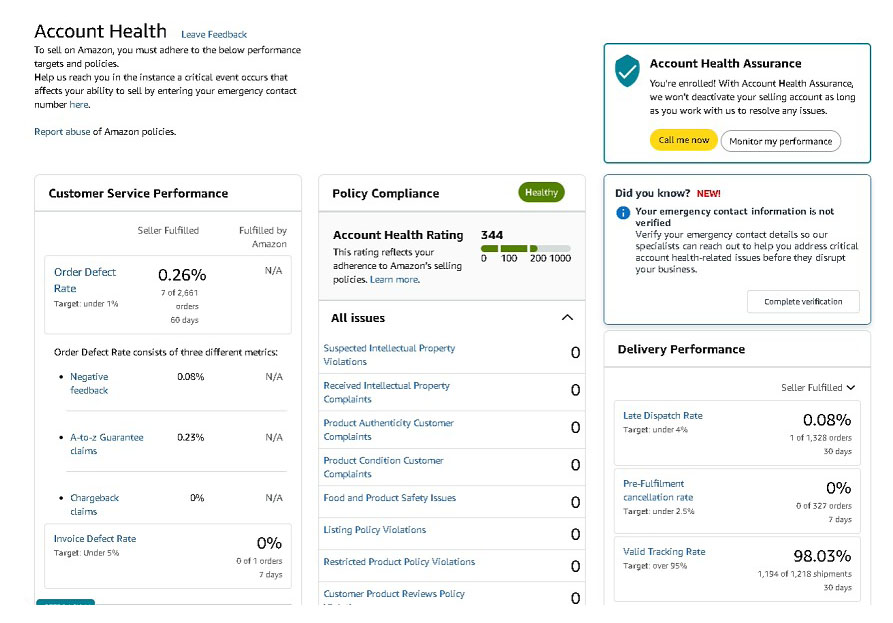Open the Late Dispatch Rate link
893x623 pixels.
(663, 416)
